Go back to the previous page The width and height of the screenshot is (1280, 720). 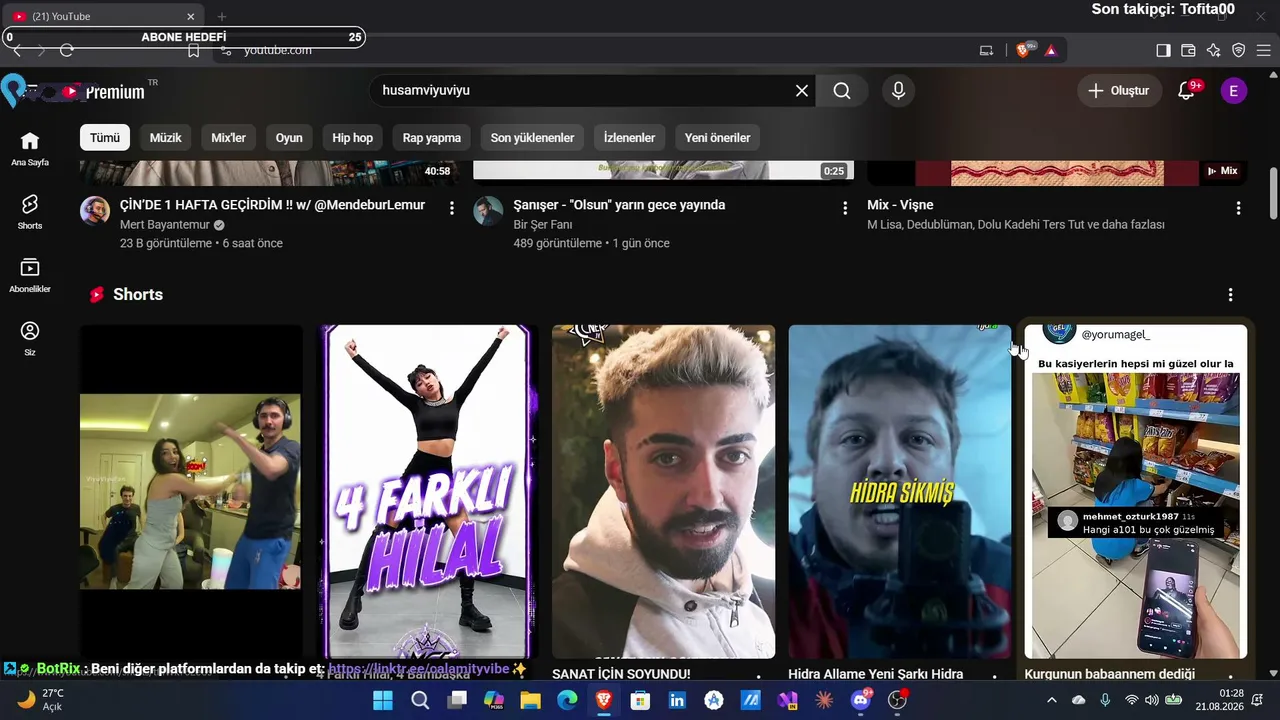pyautogui.click(x=17, y=50)
